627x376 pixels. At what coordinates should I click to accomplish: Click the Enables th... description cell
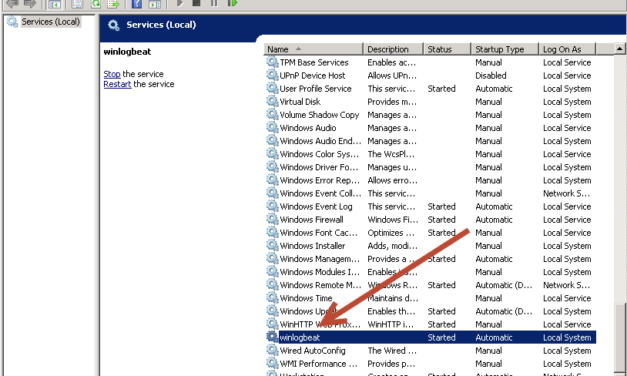click(x=391, y=311)
